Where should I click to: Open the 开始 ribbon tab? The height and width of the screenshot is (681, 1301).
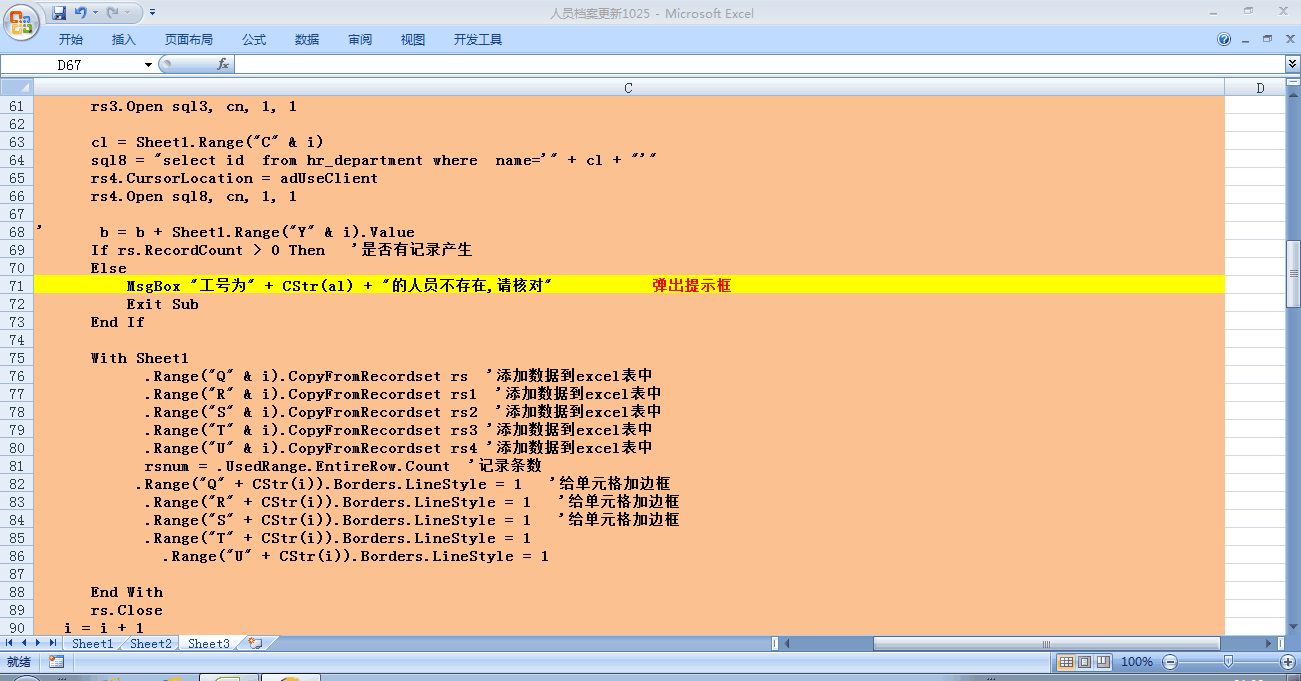tap(71, 40)
